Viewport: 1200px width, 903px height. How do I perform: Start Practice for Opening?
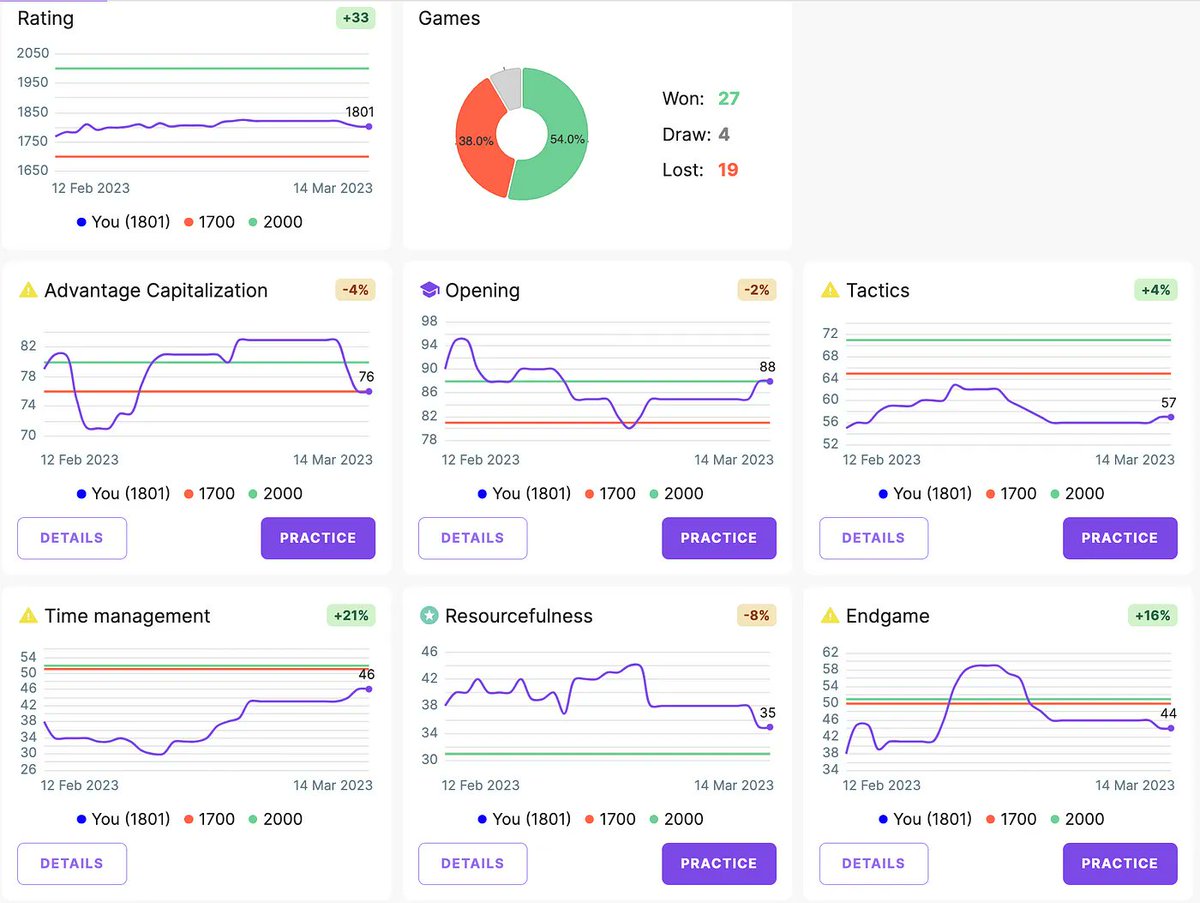[x=719, y=538]
